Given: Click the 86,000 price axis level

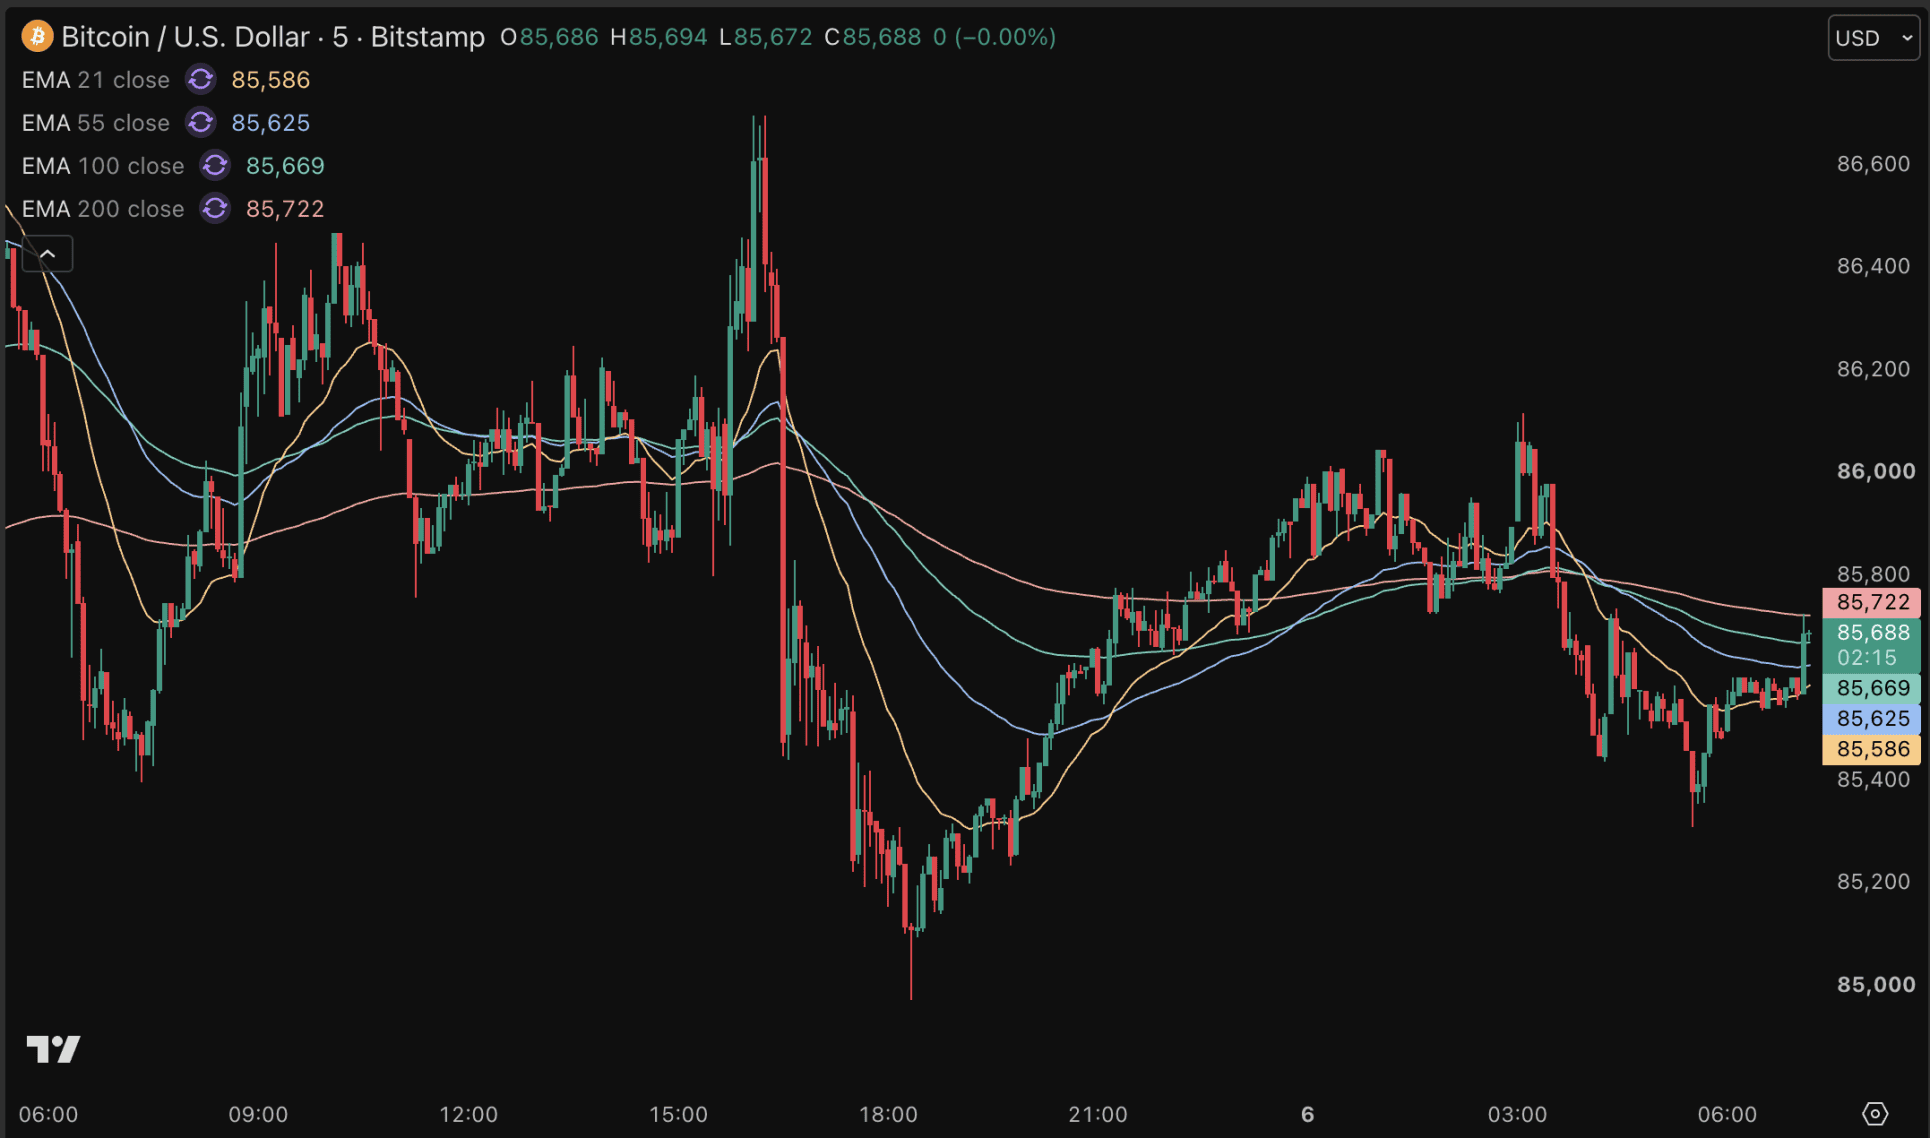Looking at the screenshot, I should coord(1873,471).
